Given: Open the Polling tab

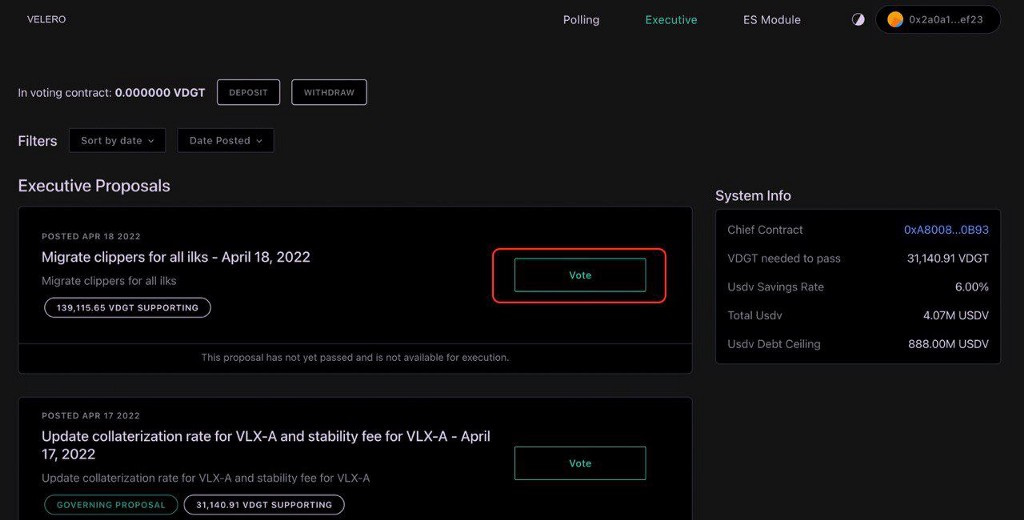Looking at the screenshot, I should pos(581,20).
